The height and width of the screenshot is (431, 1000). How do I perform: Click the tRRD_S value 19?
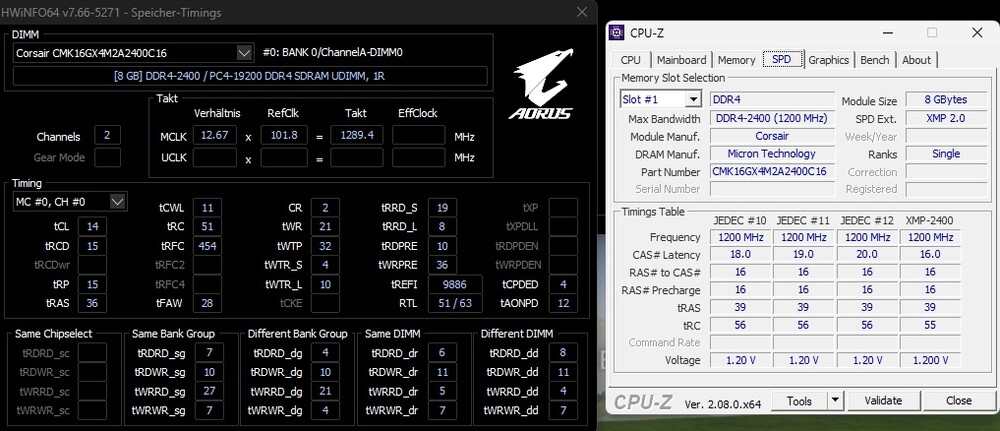click(443, 207)
